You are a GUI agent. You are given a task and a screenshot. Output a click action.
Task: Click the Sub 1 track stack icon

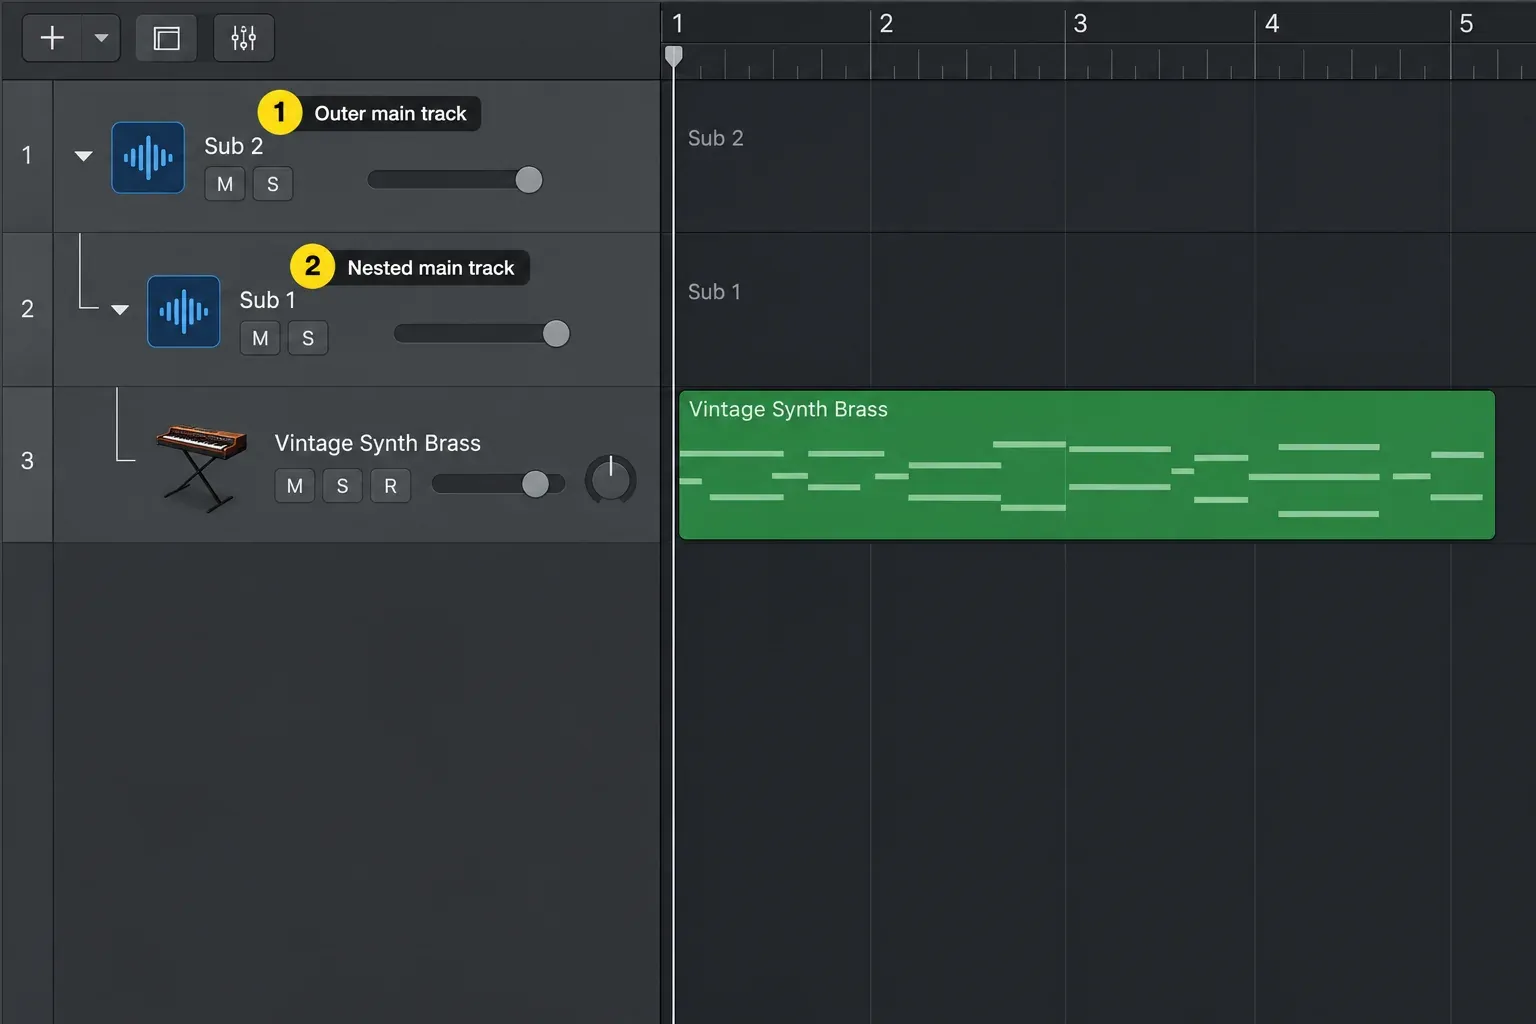tap(183, 311)
